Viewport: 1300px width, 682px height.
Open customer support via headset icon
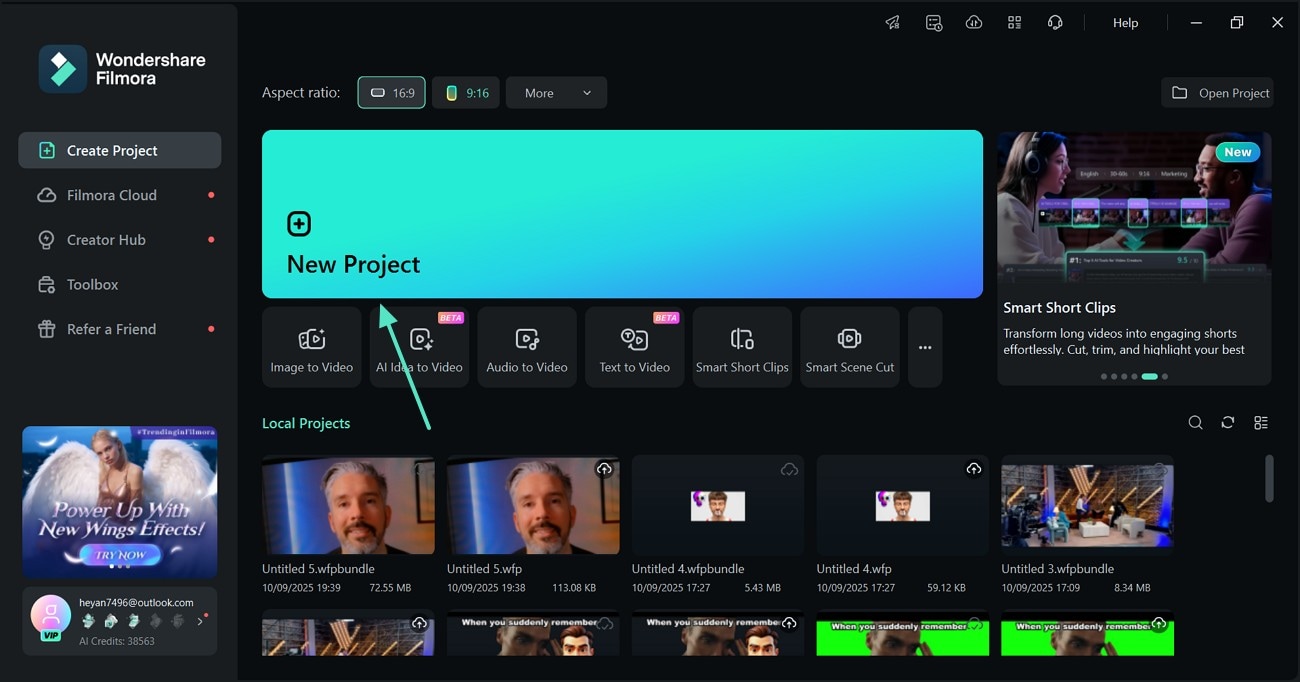coord(1055,22)
